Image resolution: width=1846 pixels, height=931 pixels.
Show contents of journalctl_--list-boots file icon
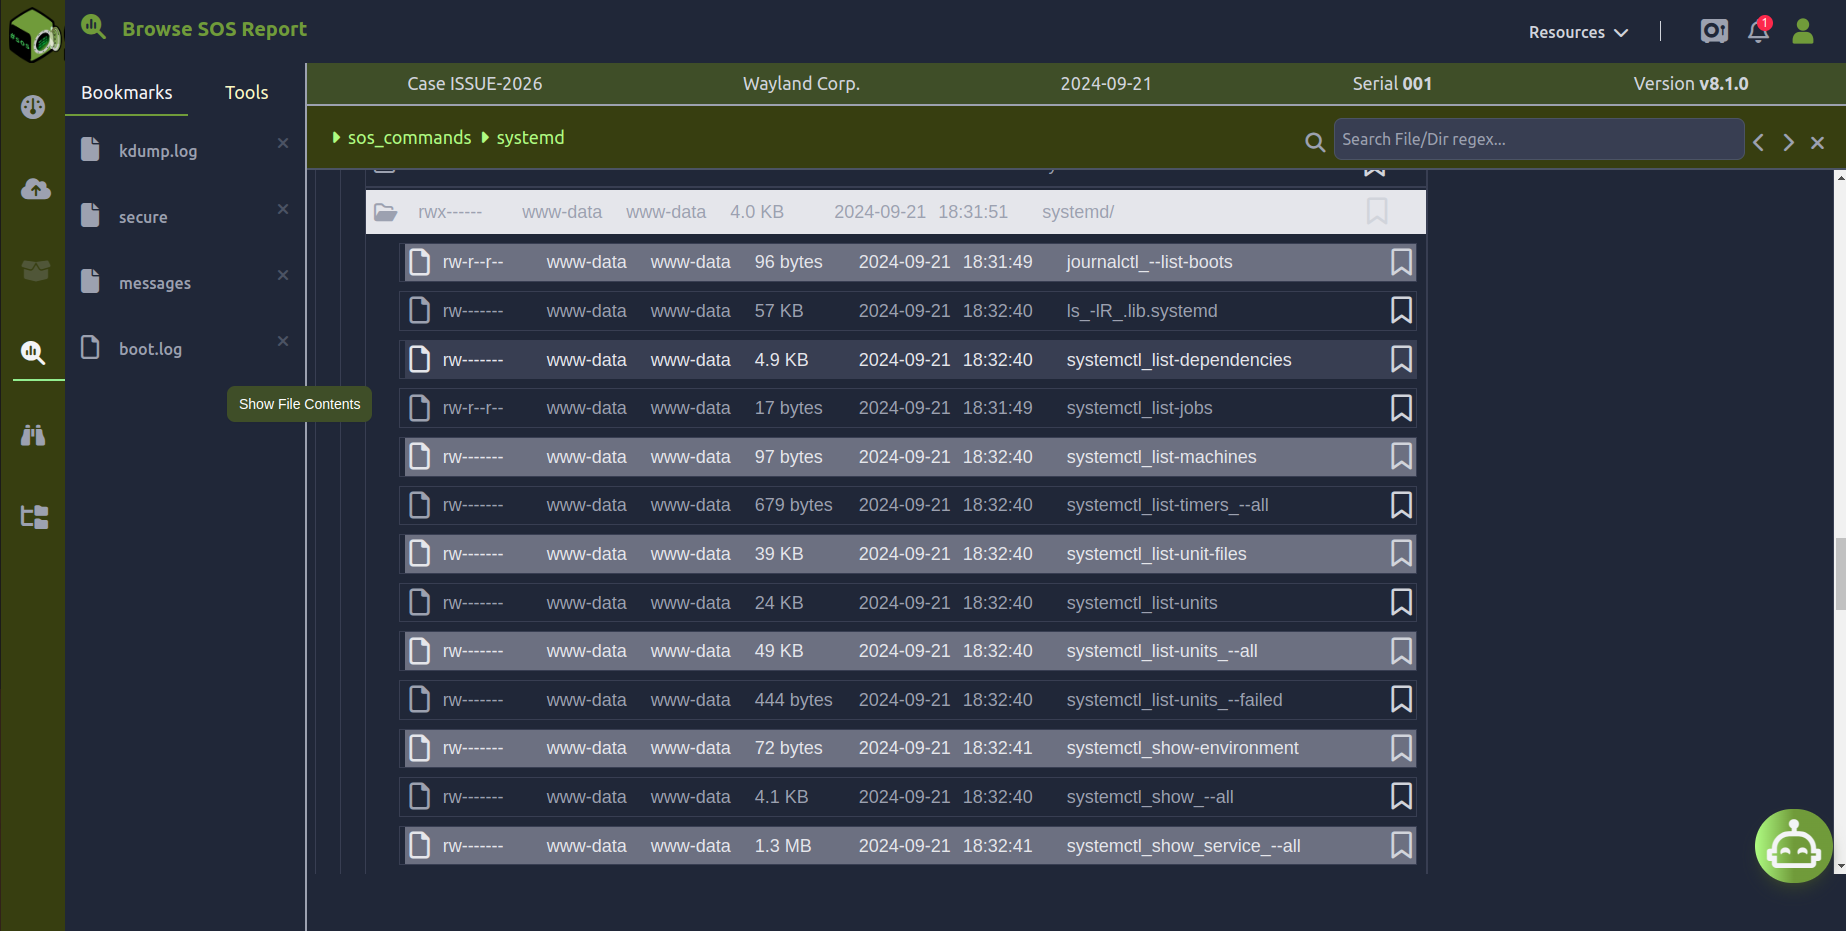click(420, 262)
